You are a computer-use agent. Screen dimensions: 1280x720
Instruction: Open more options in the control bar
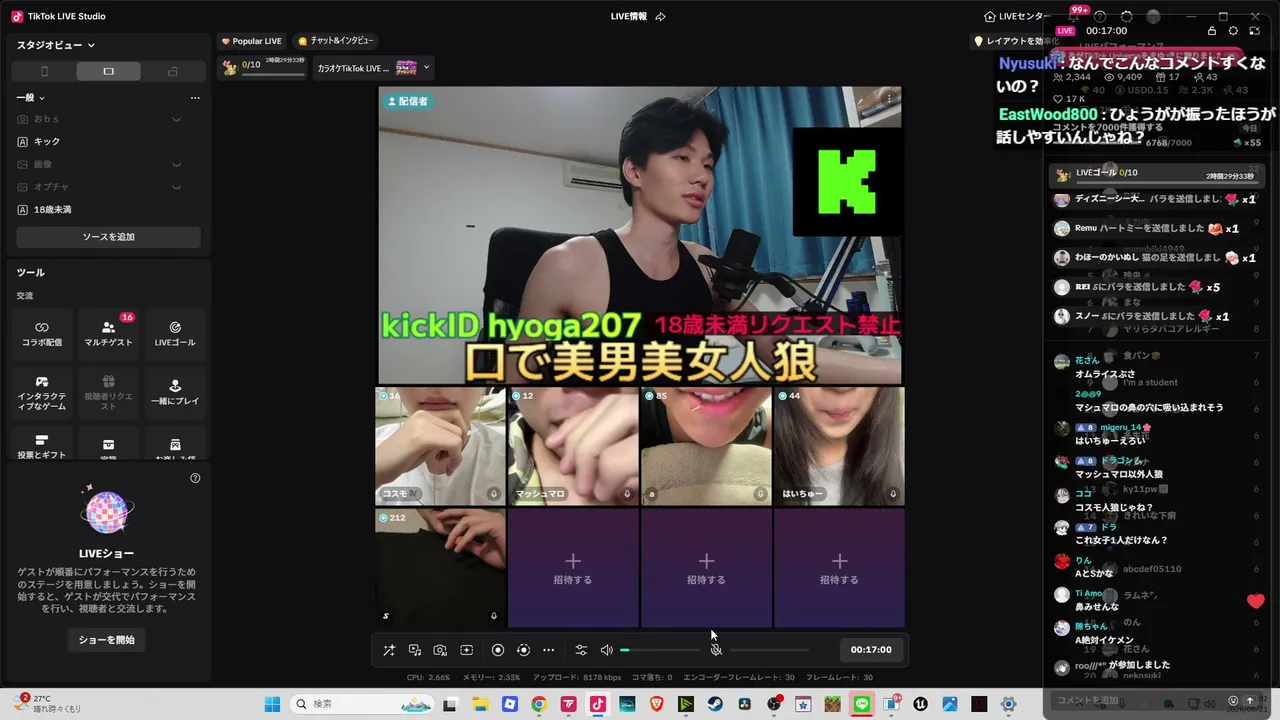[x=548, y=650]
